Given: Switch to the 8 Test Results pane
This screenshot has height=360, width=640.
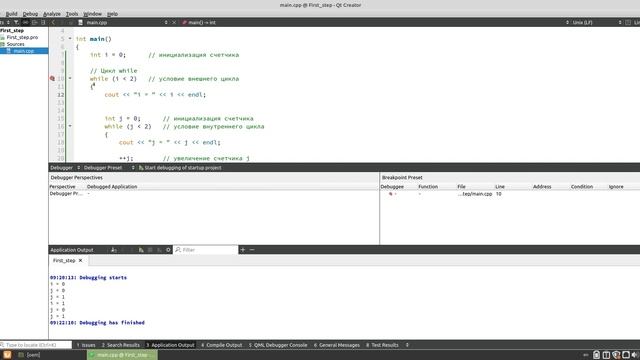Looking at the screenshot, I should pyautogui.click(x=382, y=345).
